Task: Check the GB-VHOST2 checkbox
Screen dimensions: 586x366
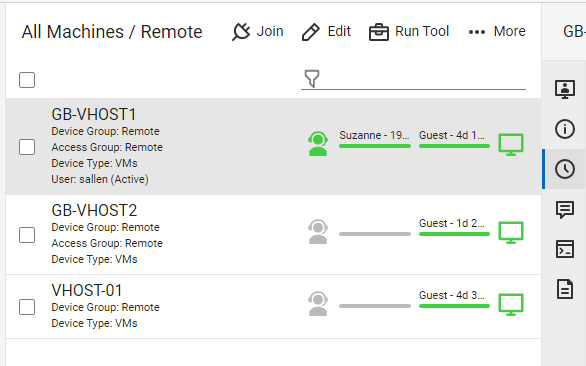Action: click(x=27, y=235)
